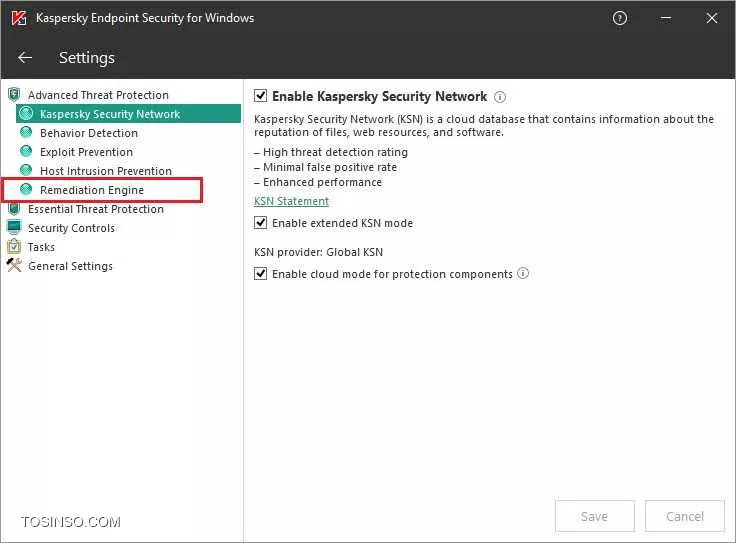Viewport: 736px width, 543px height.
Task: Open Behavior Detection settings
Action: click(x=89, y=133)
